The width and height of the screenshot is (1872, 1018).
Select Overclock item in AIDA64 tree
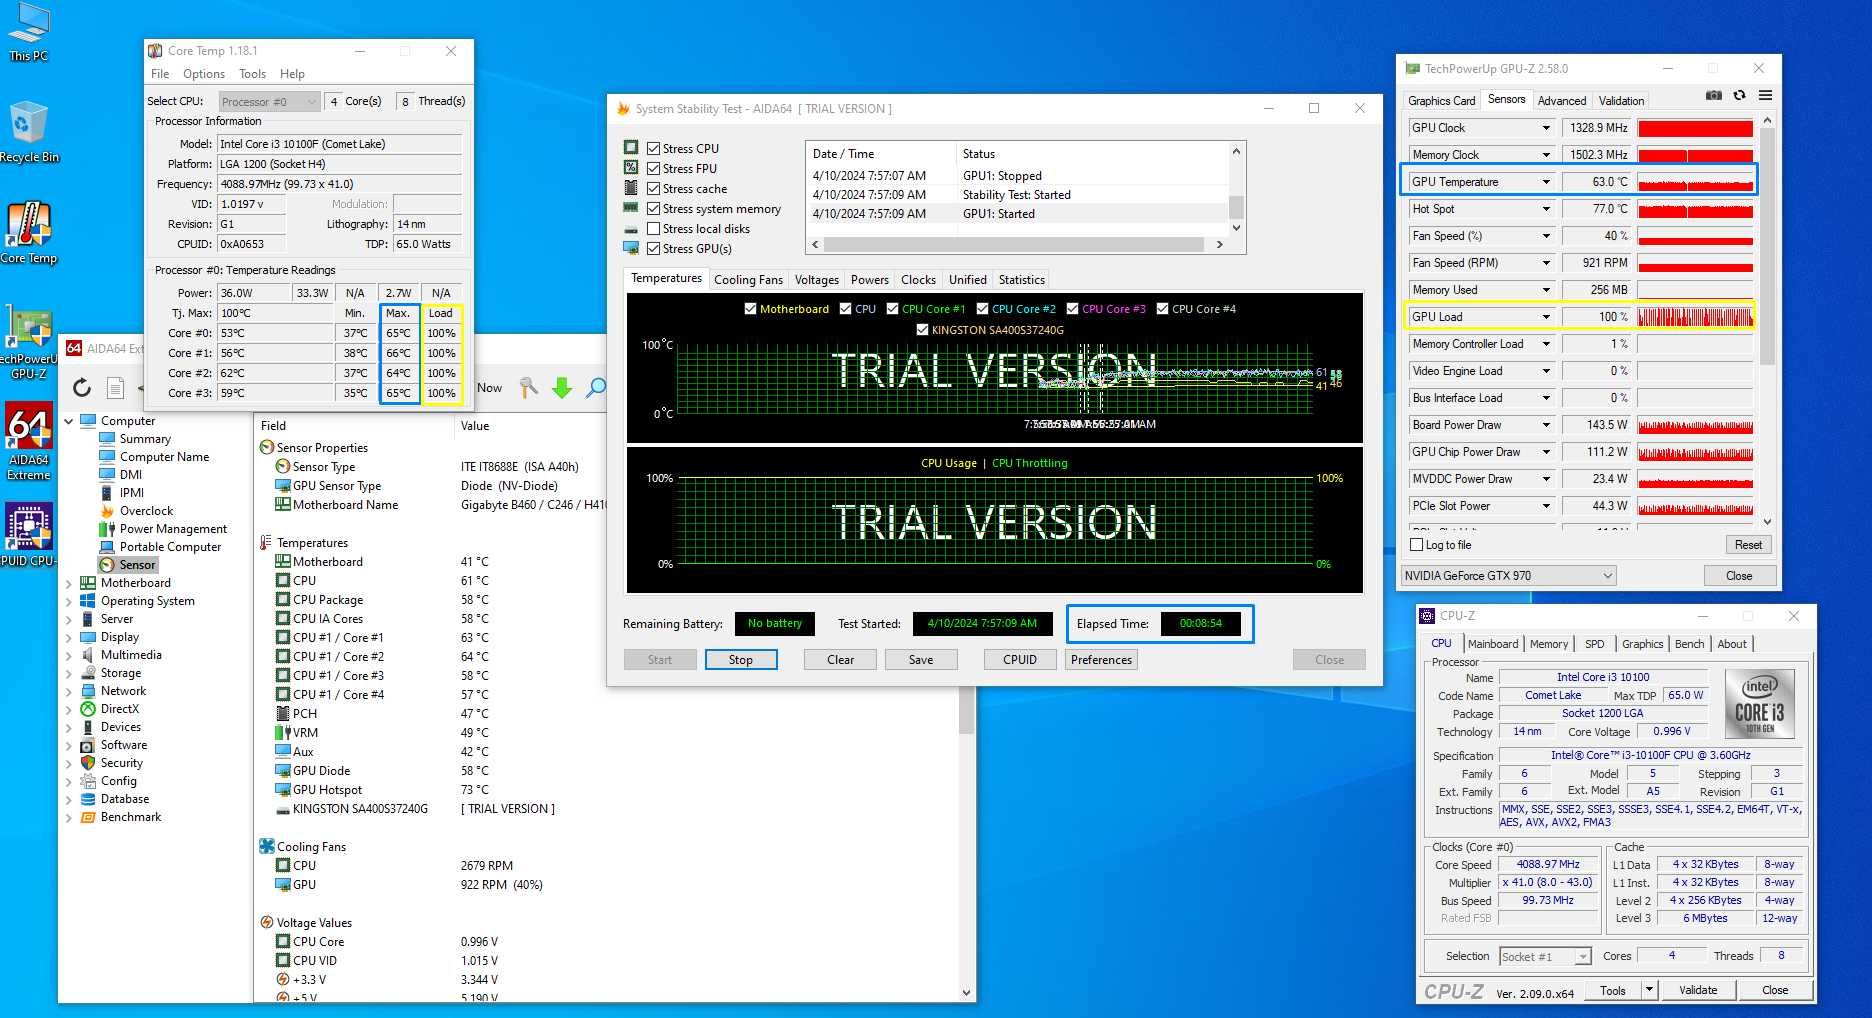point(146,511)
